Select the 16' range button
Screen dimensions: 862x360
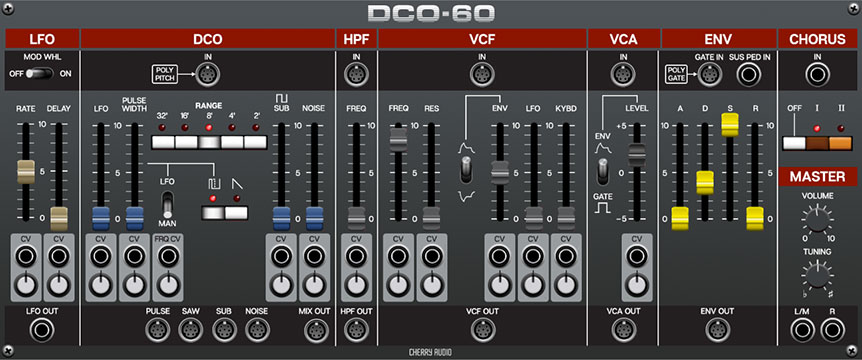click(x=186, y=142)
